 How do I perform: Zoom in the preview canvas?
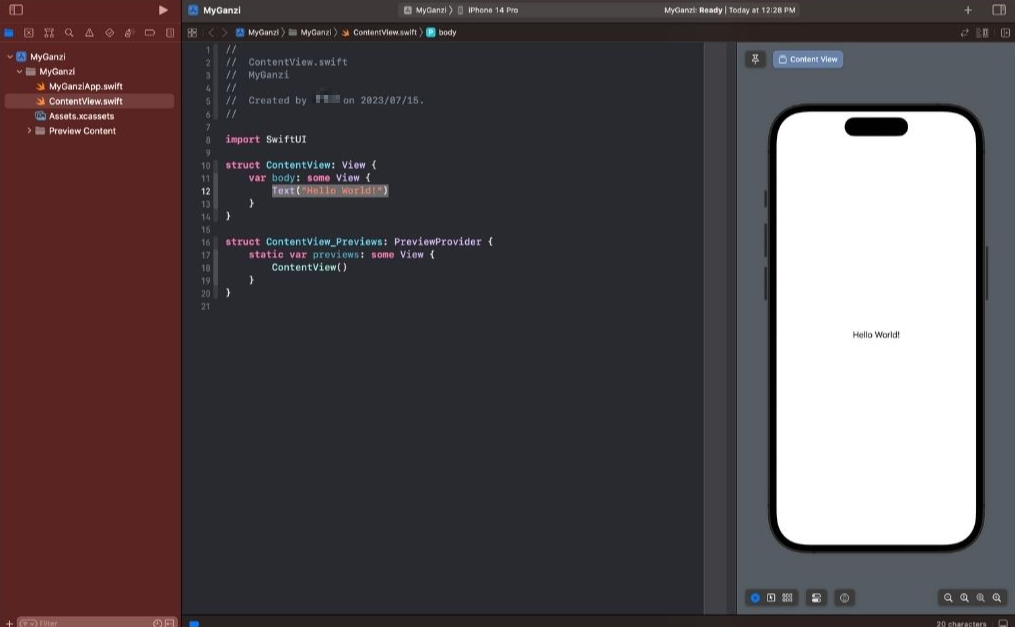[x=997, y=598]
